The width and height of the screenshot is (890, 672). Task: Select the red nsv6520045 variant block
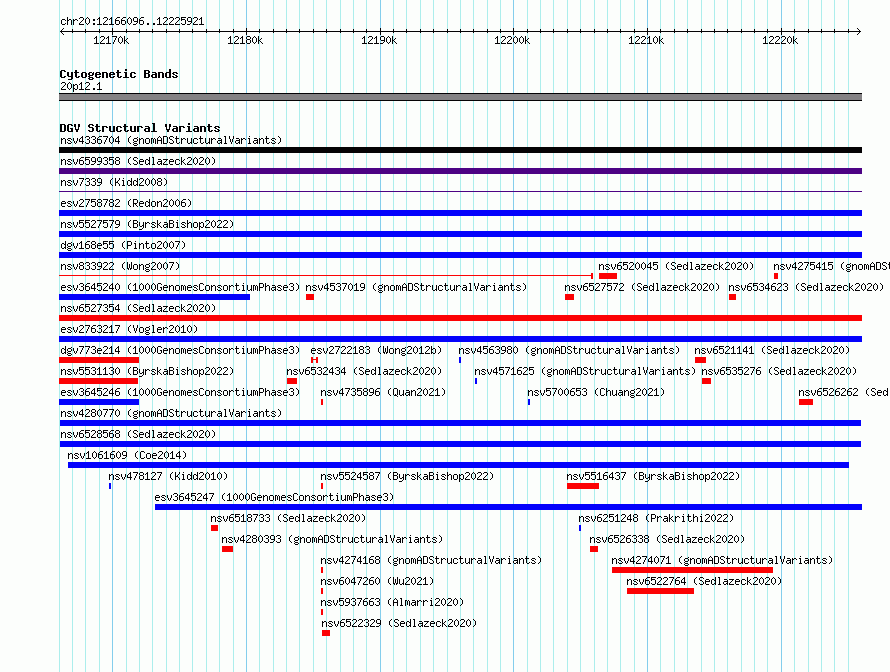tap(608, 276)
